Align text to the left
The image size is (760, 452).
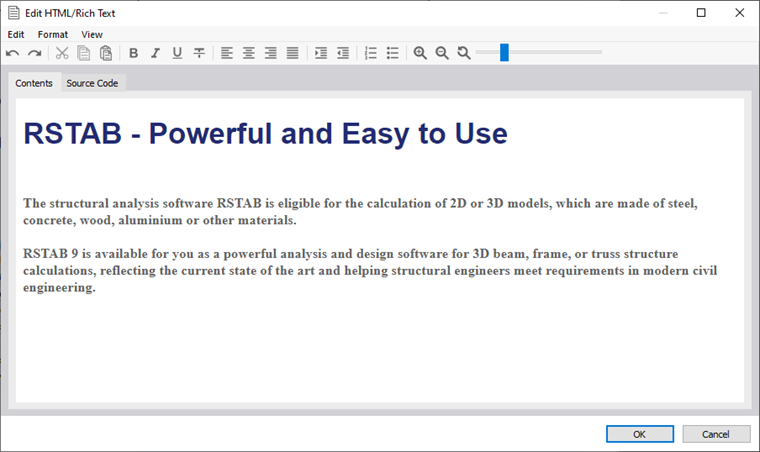227,53
